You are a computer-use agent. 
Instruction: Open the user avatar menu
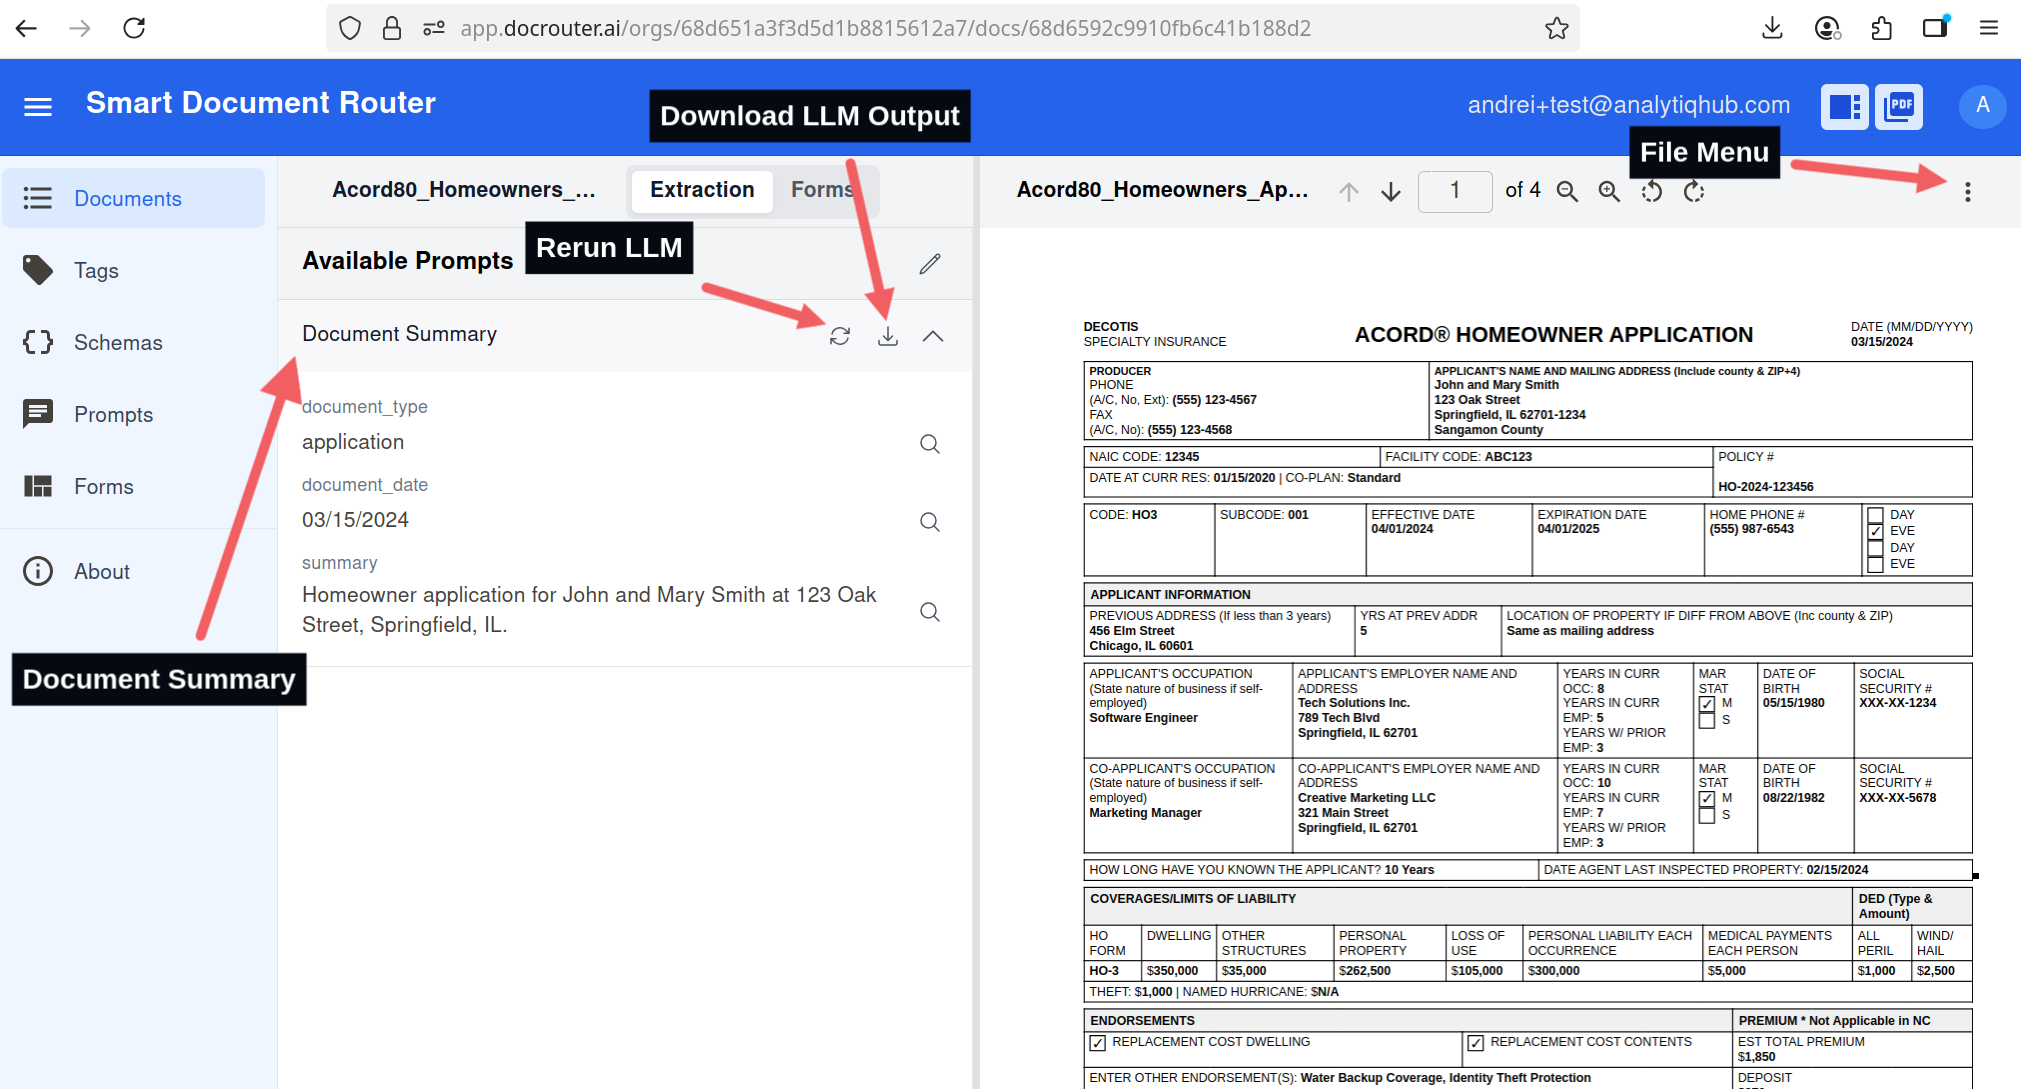[1982, 106]
